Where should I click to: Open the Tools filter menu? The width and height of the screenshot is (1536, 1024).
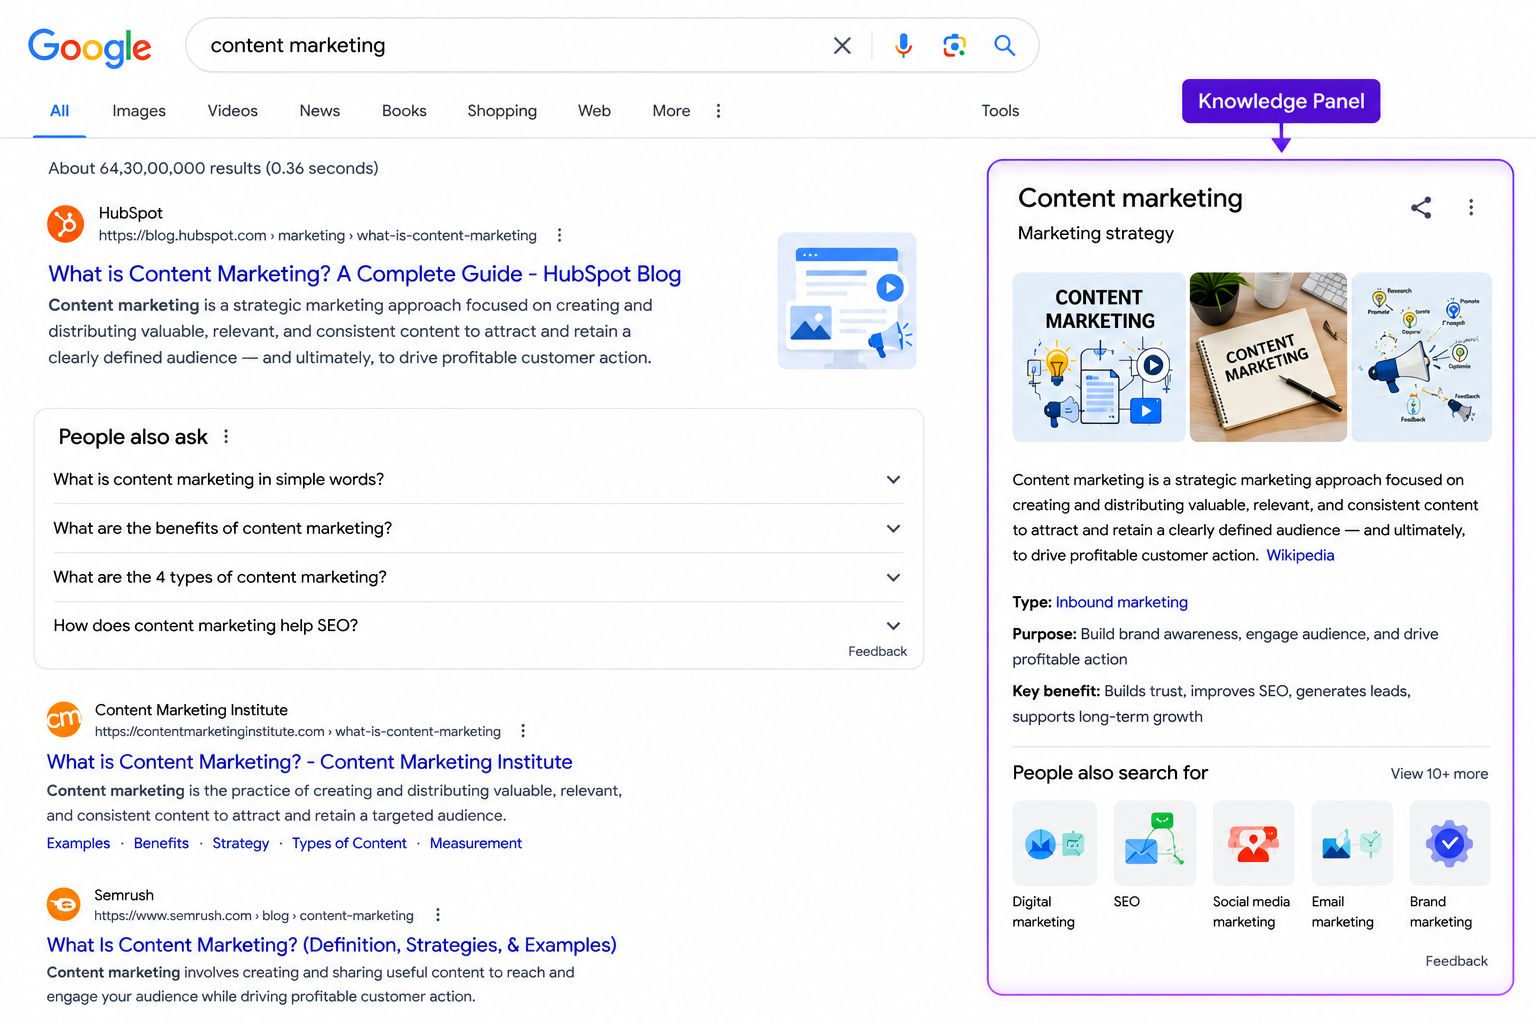tap(1000, 111)
